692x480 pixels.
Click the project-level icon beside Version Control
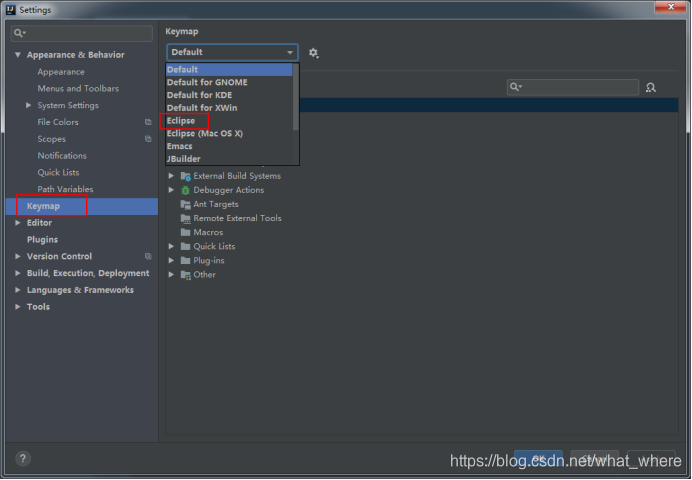(148, 256)
